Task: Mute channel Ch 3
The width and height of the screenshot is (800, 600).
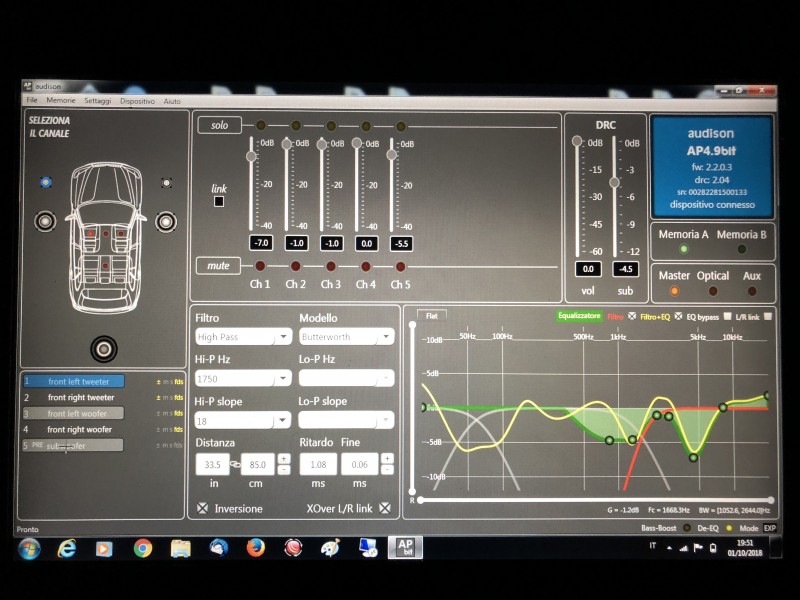Action: [x=331, y=266]
